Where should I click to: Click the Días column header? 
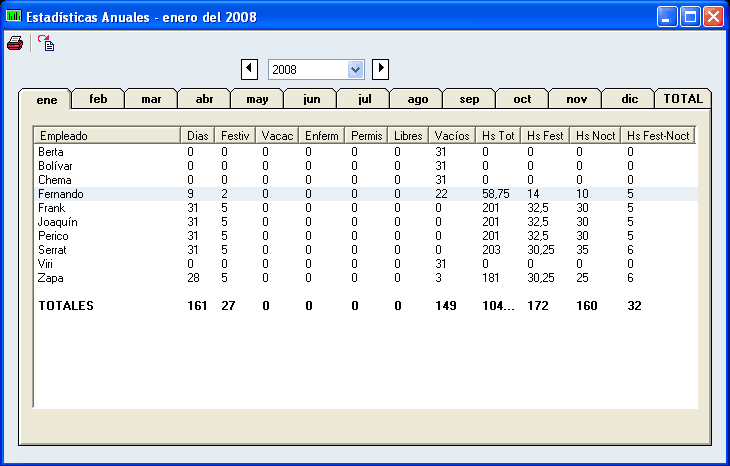(x=198, y=135)
